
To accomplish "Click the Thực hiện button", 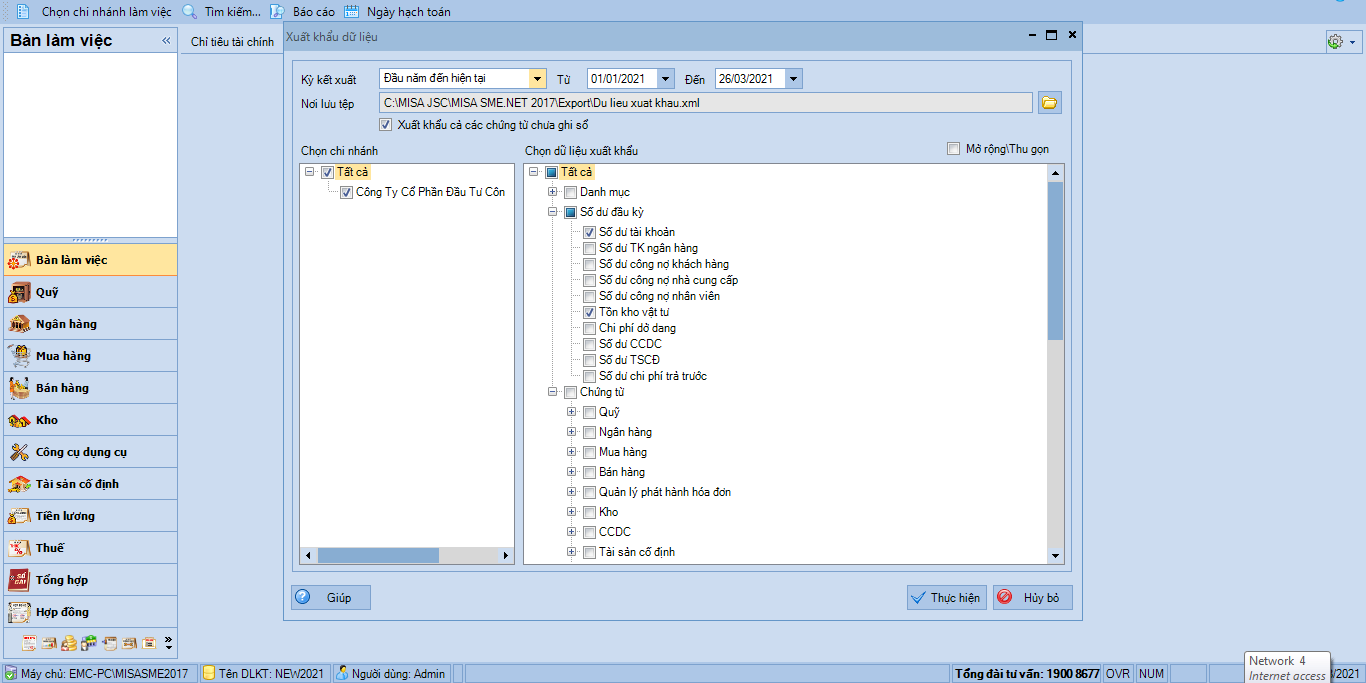I will (x=946, y=597).
